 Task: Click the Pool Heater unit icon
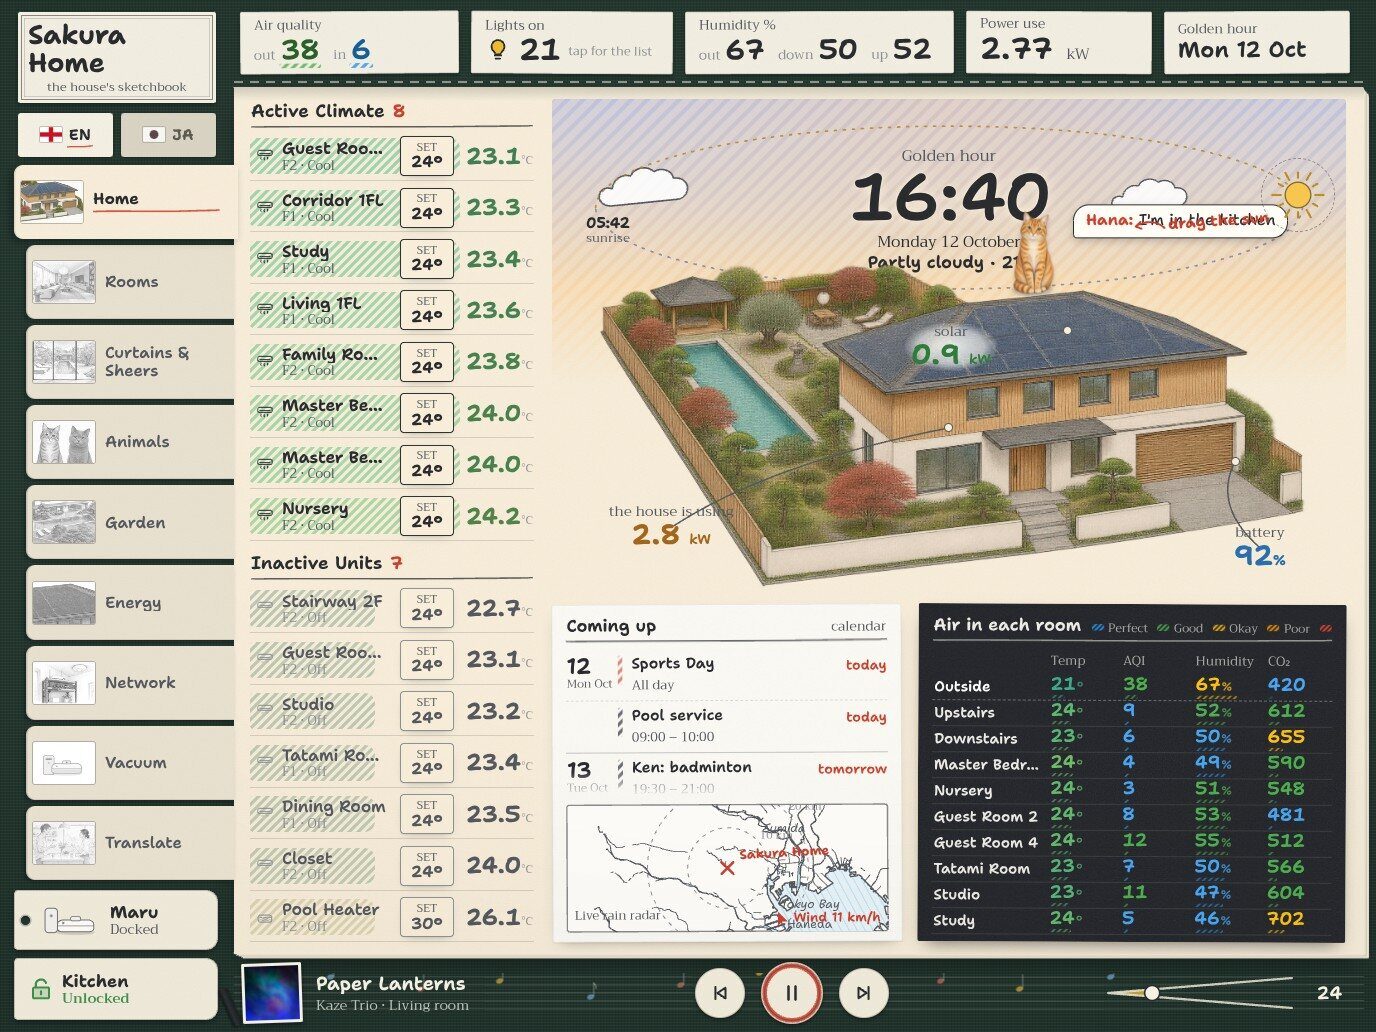click(265, 918)
